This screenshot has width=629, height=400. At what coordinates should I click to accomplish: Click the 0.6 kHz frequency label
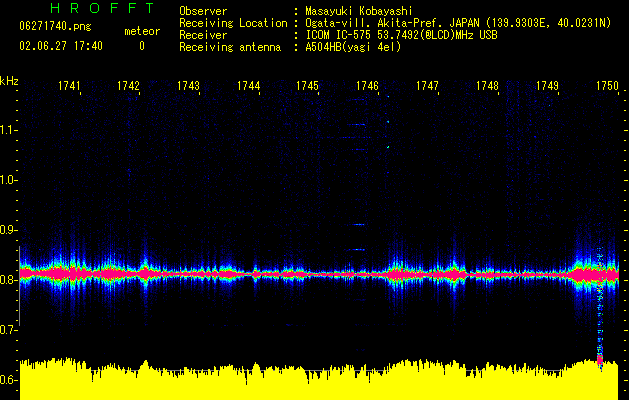[x=9, y=380]
